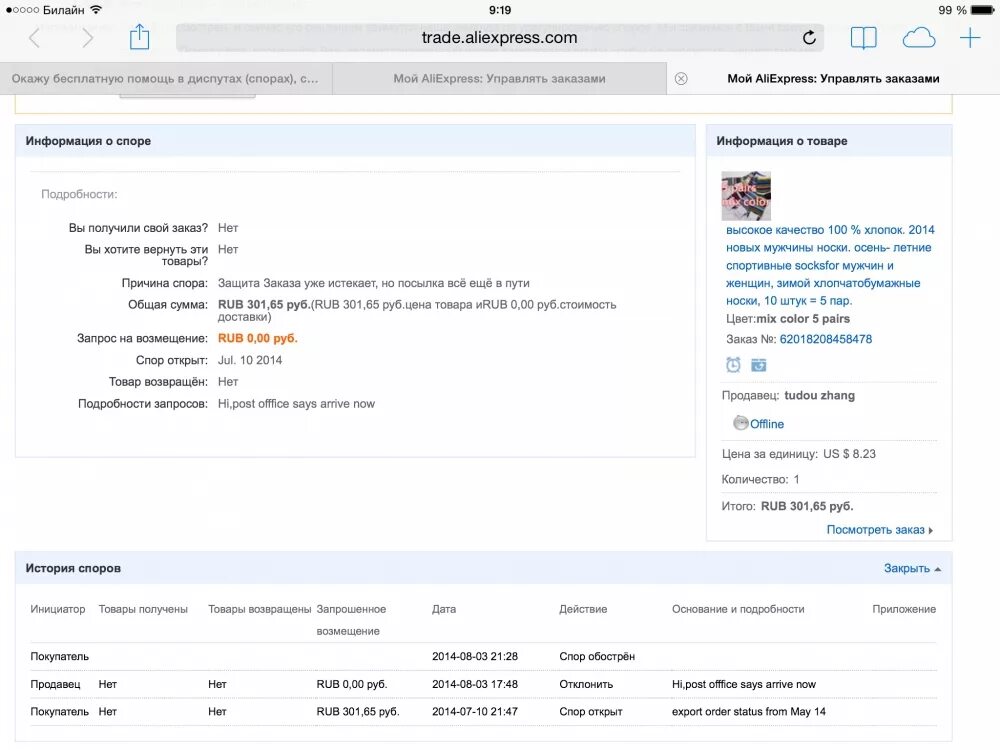Reload the page with refresh icon
Screen dimensions: 1000x750
(x=809, y=38)
